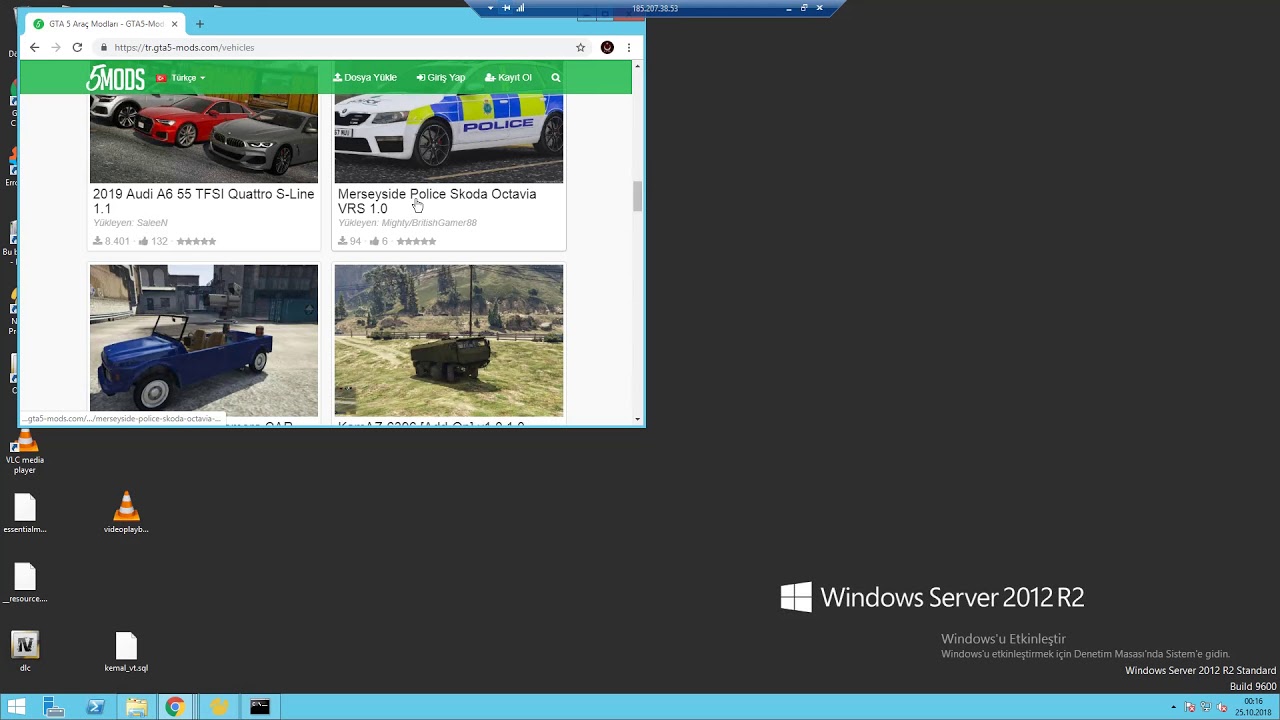Click the 8.401 download count
The width and height of the screenshot is (1280, 720).
tap(112, 241)
